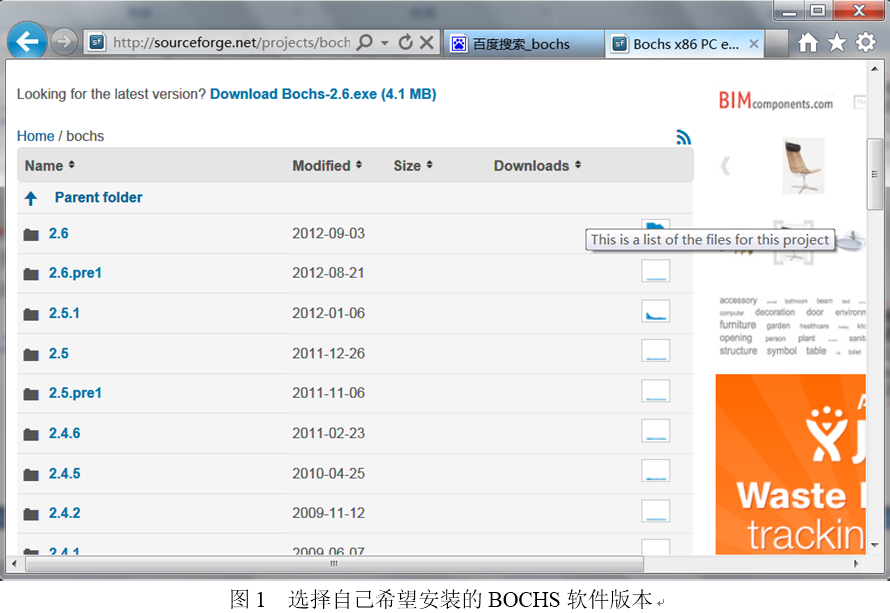
Task: Click the Stop loading X icon
Action: point(427,42)
